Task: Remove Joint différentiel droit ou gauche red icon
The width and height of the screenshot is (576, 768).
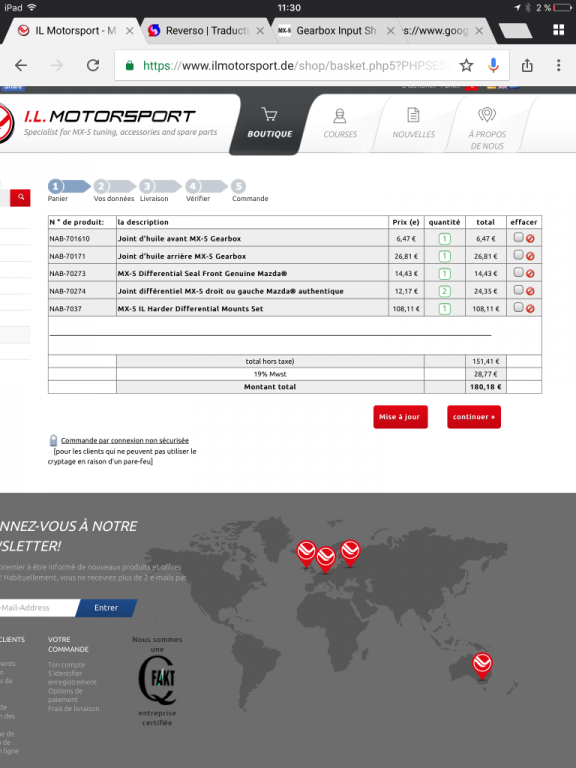Action: coord(530,291)
